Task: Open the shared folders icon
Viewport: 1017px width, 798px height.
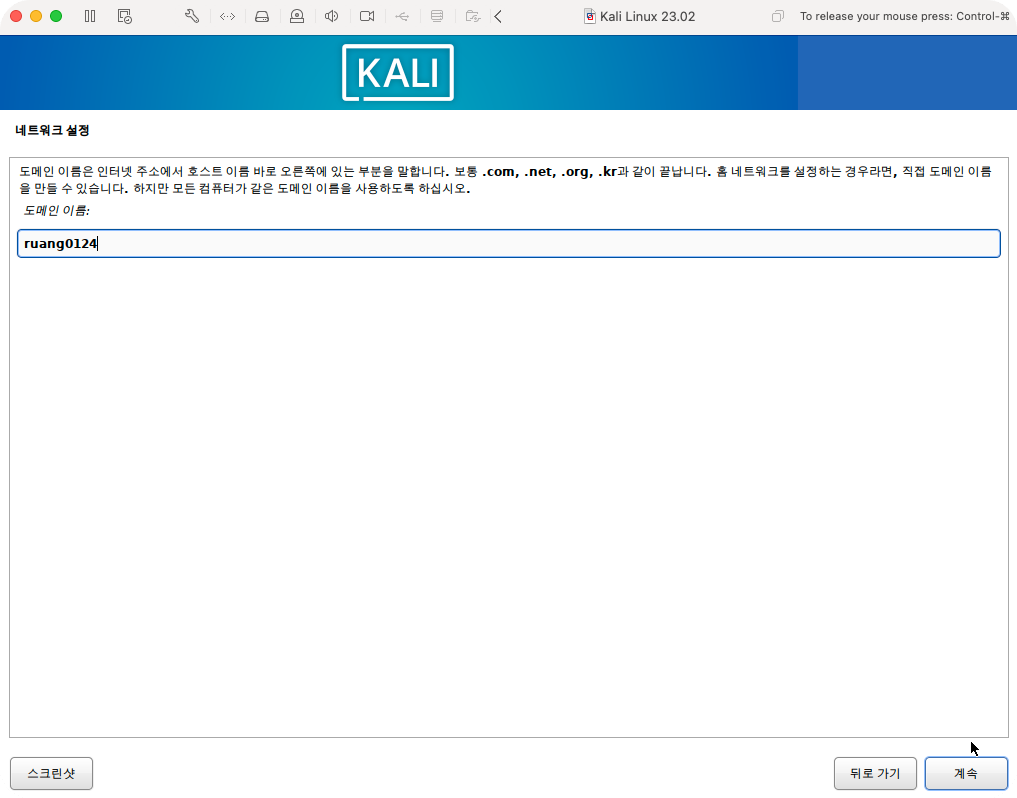Action: click(x=473, y=16)
